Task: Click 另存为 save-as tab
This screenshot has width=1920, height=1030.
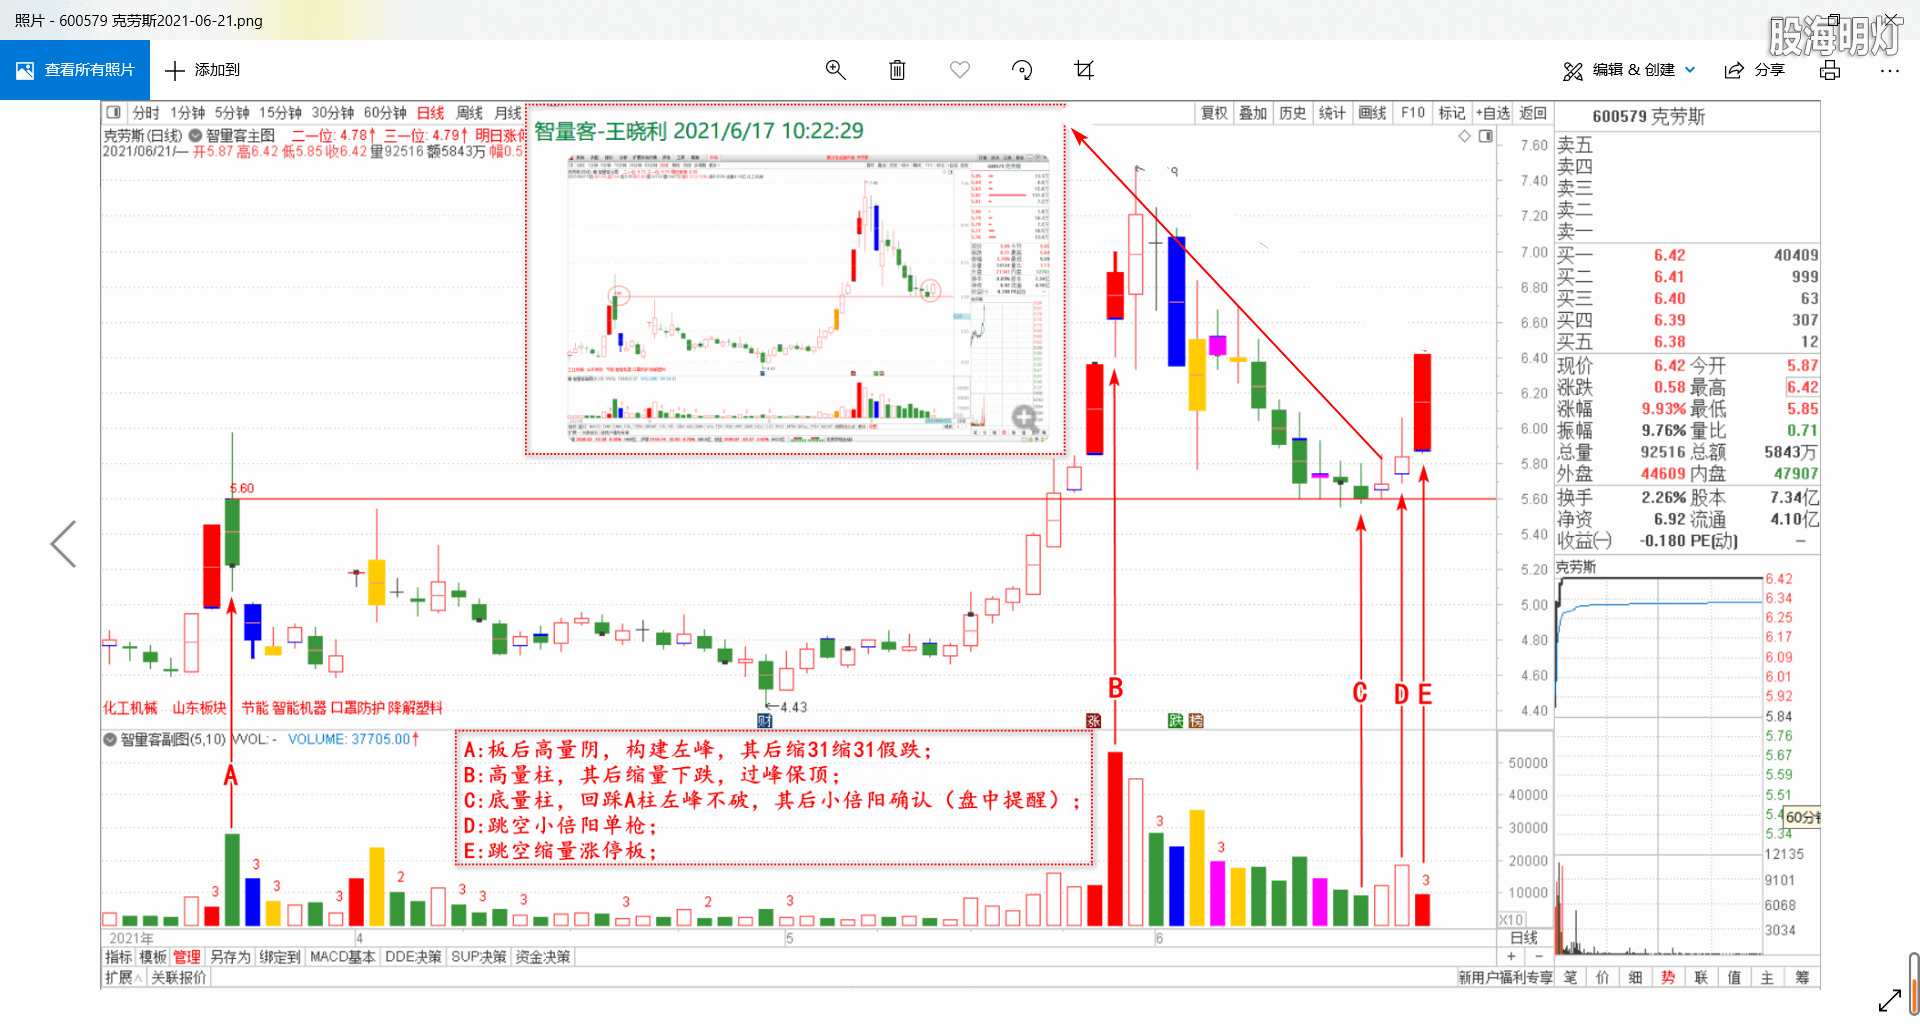Action: pos(230,957)
